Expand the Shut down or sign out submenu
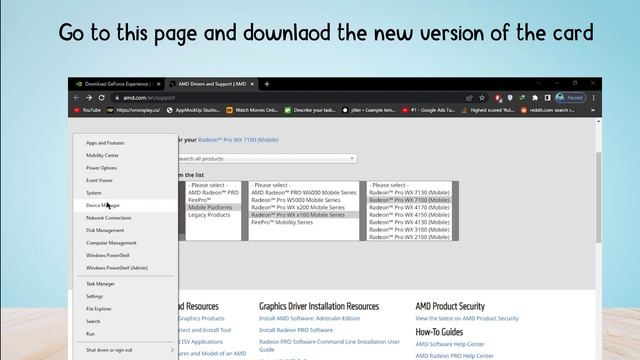640x360 pixels. [x=126, y=350]
